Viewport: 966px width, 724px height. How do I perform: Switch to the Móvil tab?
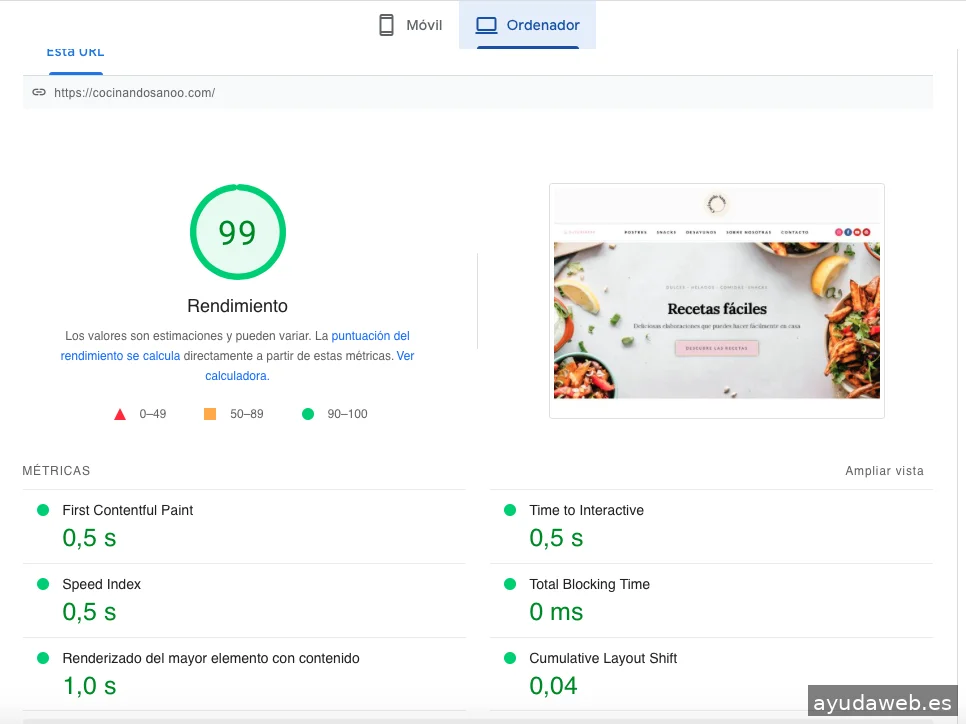coord(410,25)
